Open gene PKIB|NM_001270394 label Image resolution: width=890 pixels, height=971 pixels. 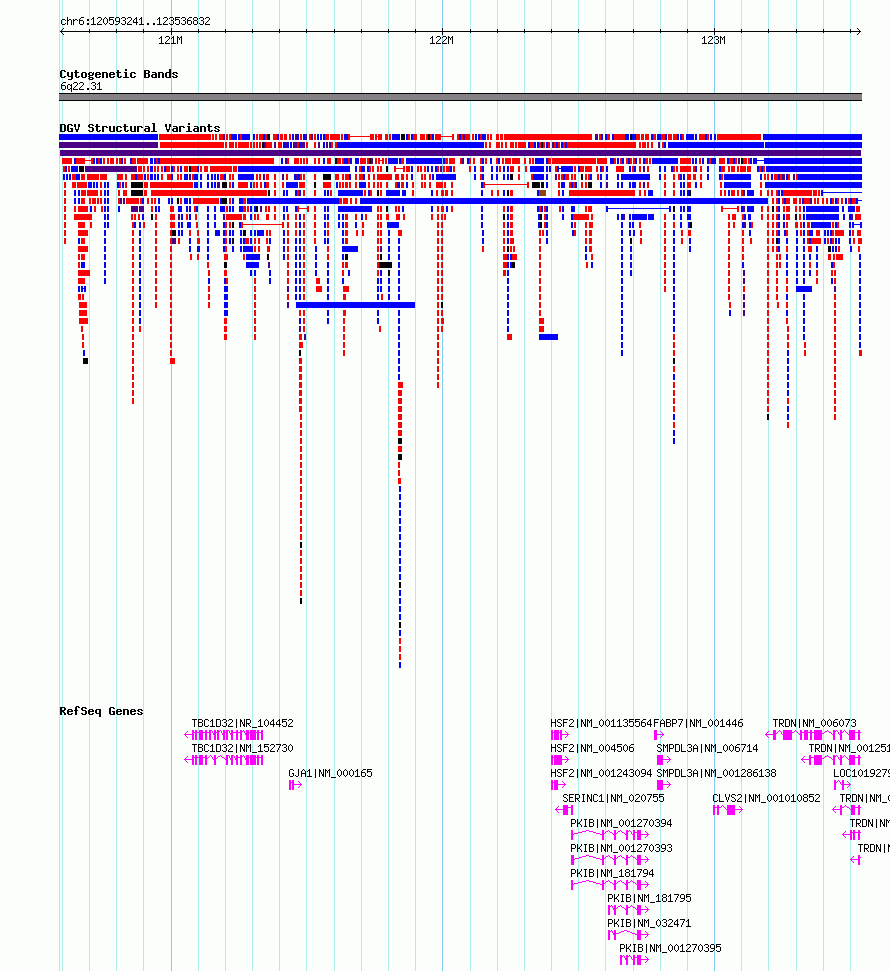pyautogui.click(x=621, y=823)
